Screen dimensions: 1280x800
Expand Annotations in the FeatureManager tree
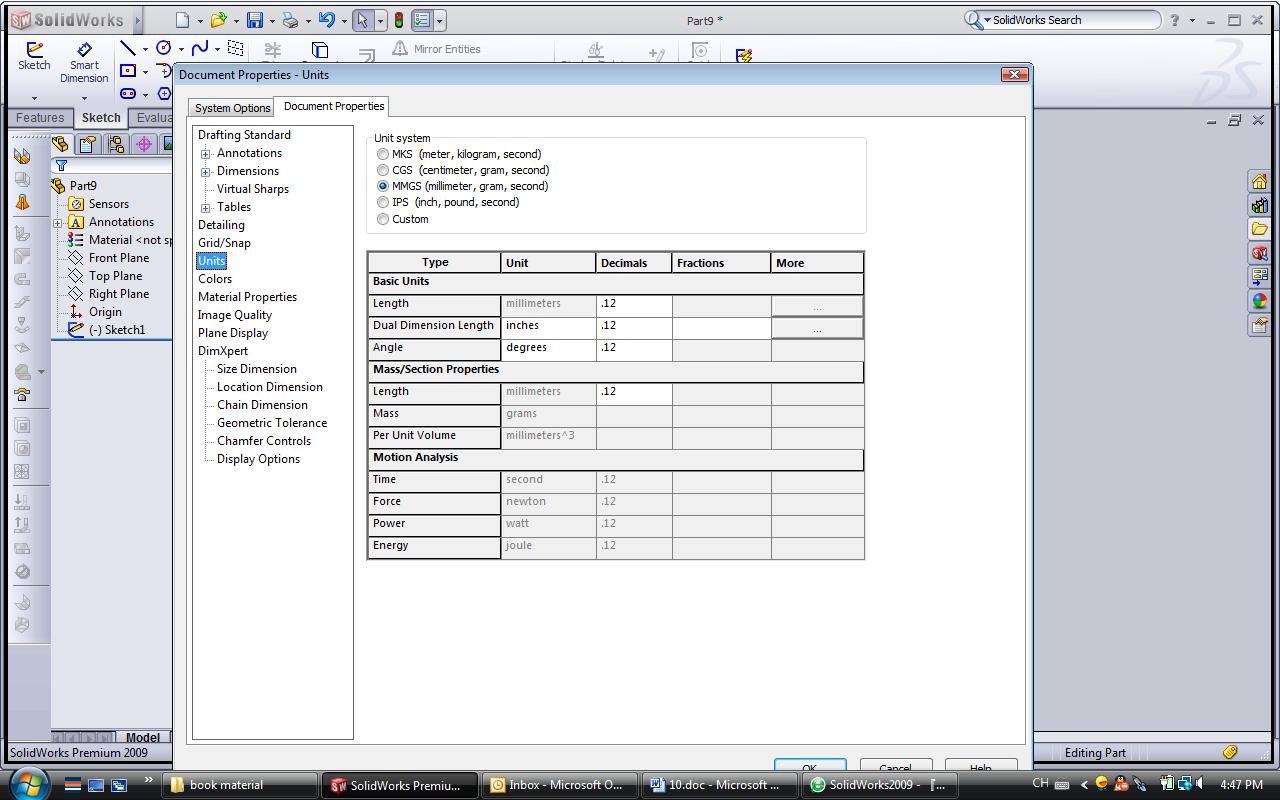click(x=58, y=222)
